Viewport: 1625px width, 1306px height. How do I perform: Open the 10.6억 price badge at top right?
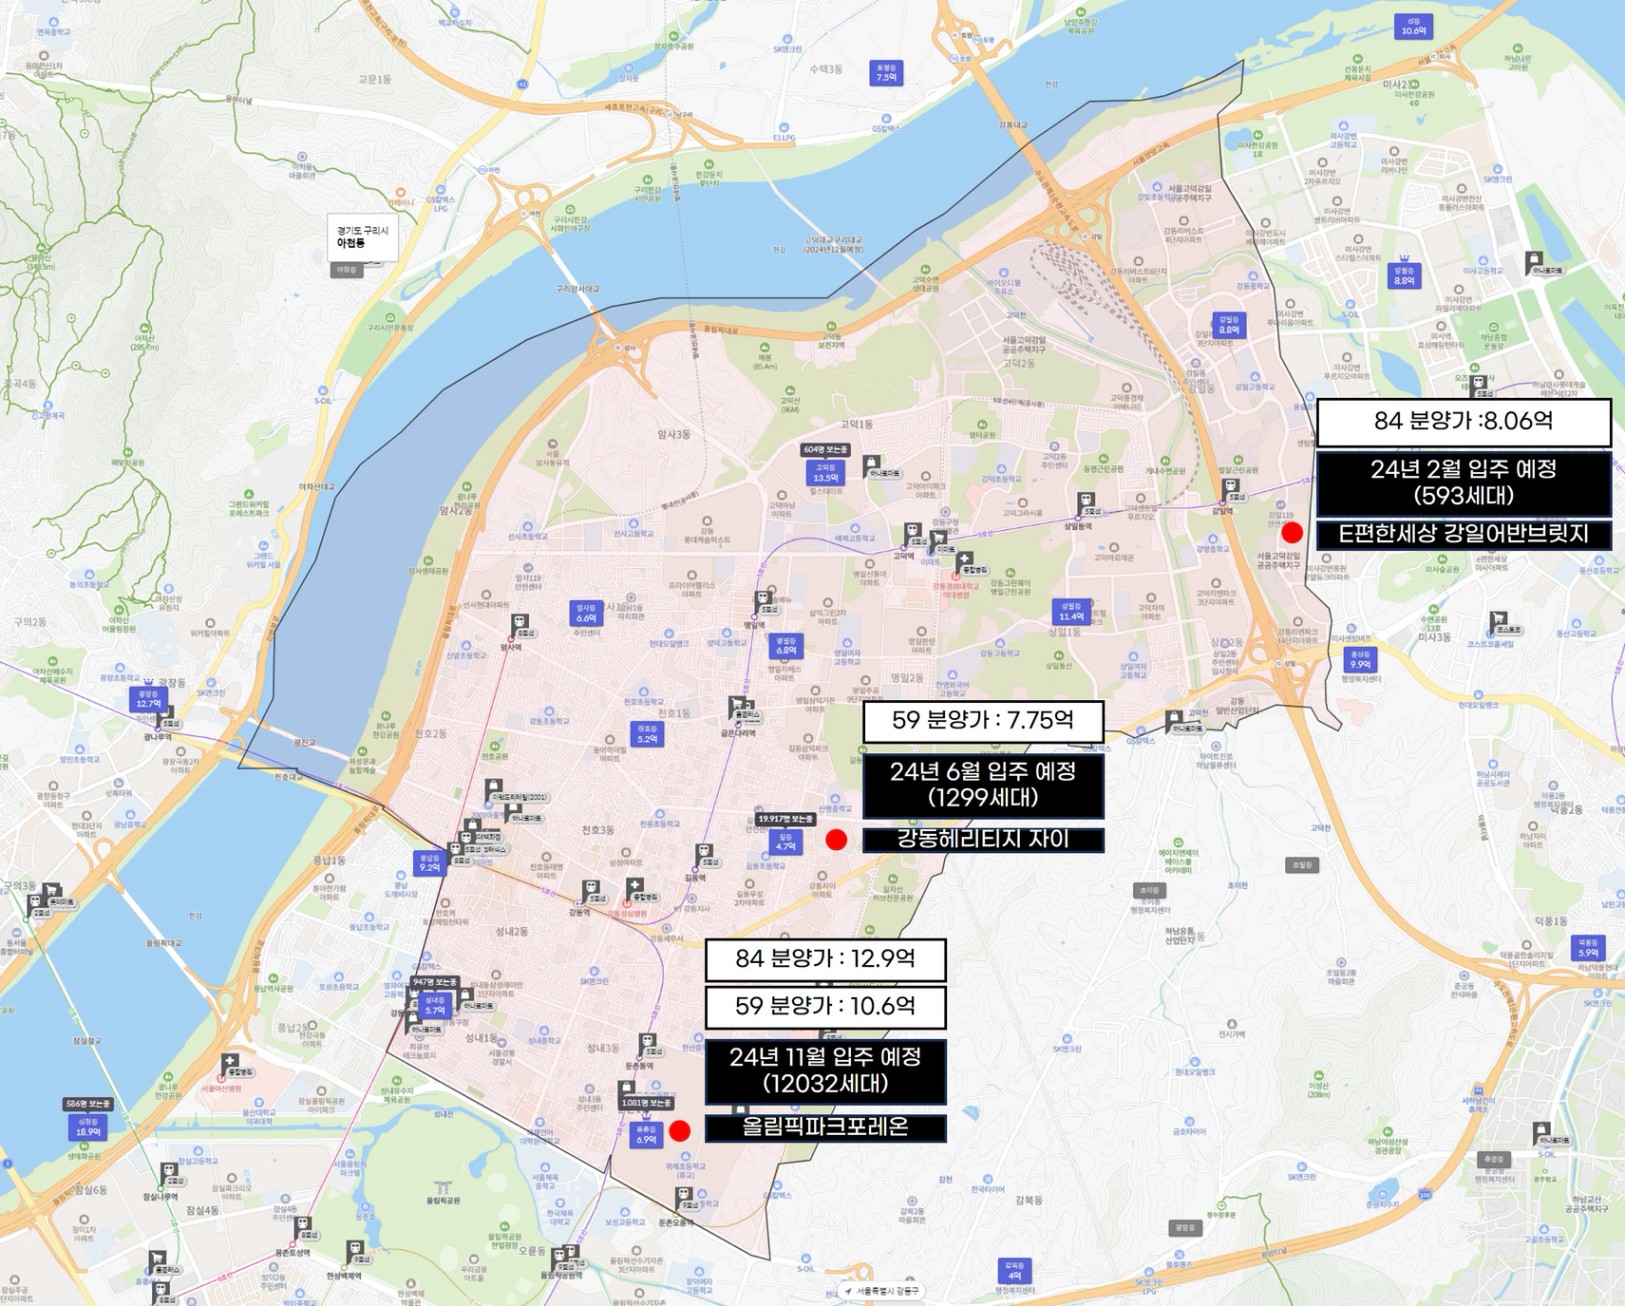1413,26
